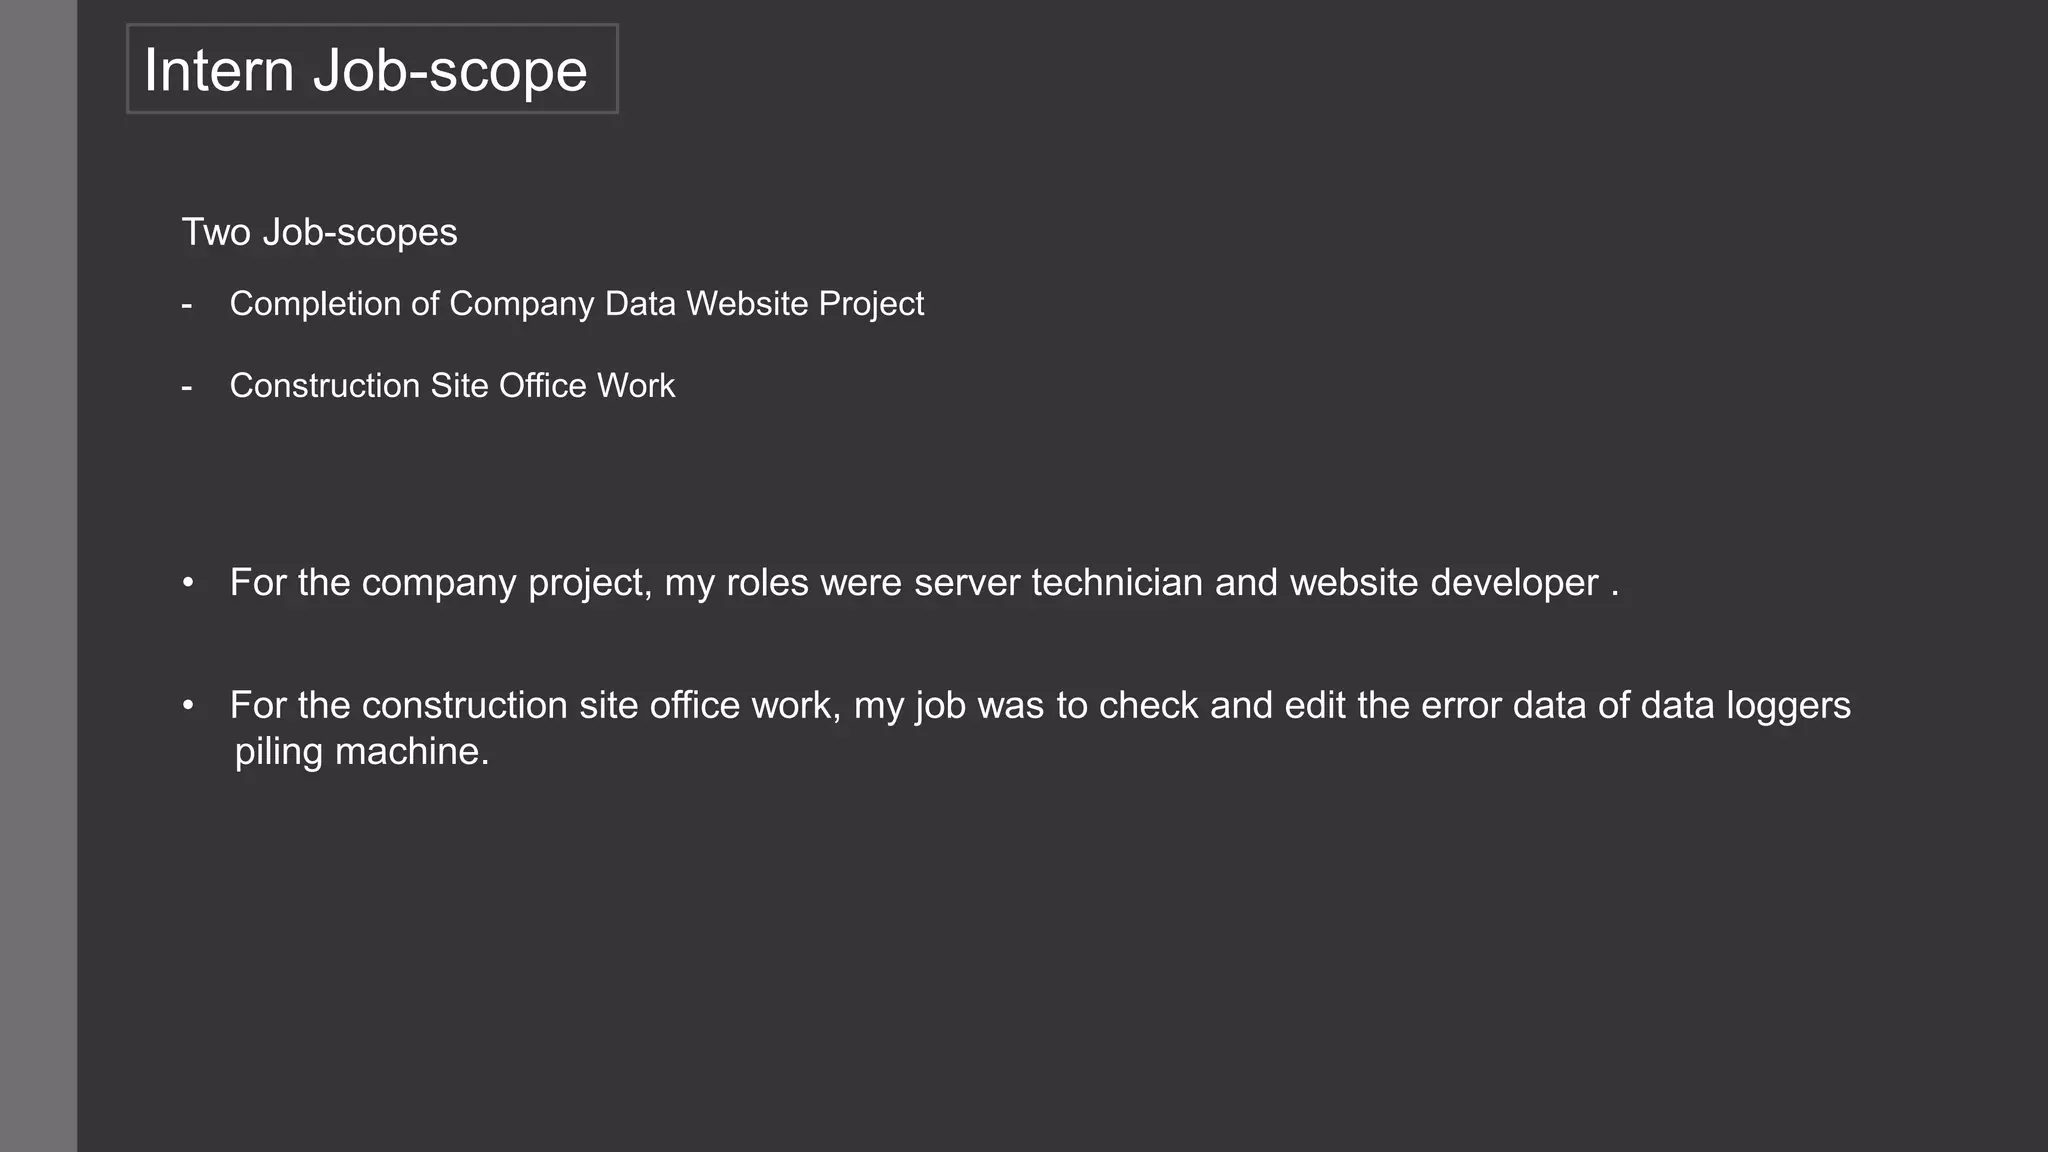Click the words 'piling machine.'
This screenshot has width=2048, height=1152.
tap(362, 752)
